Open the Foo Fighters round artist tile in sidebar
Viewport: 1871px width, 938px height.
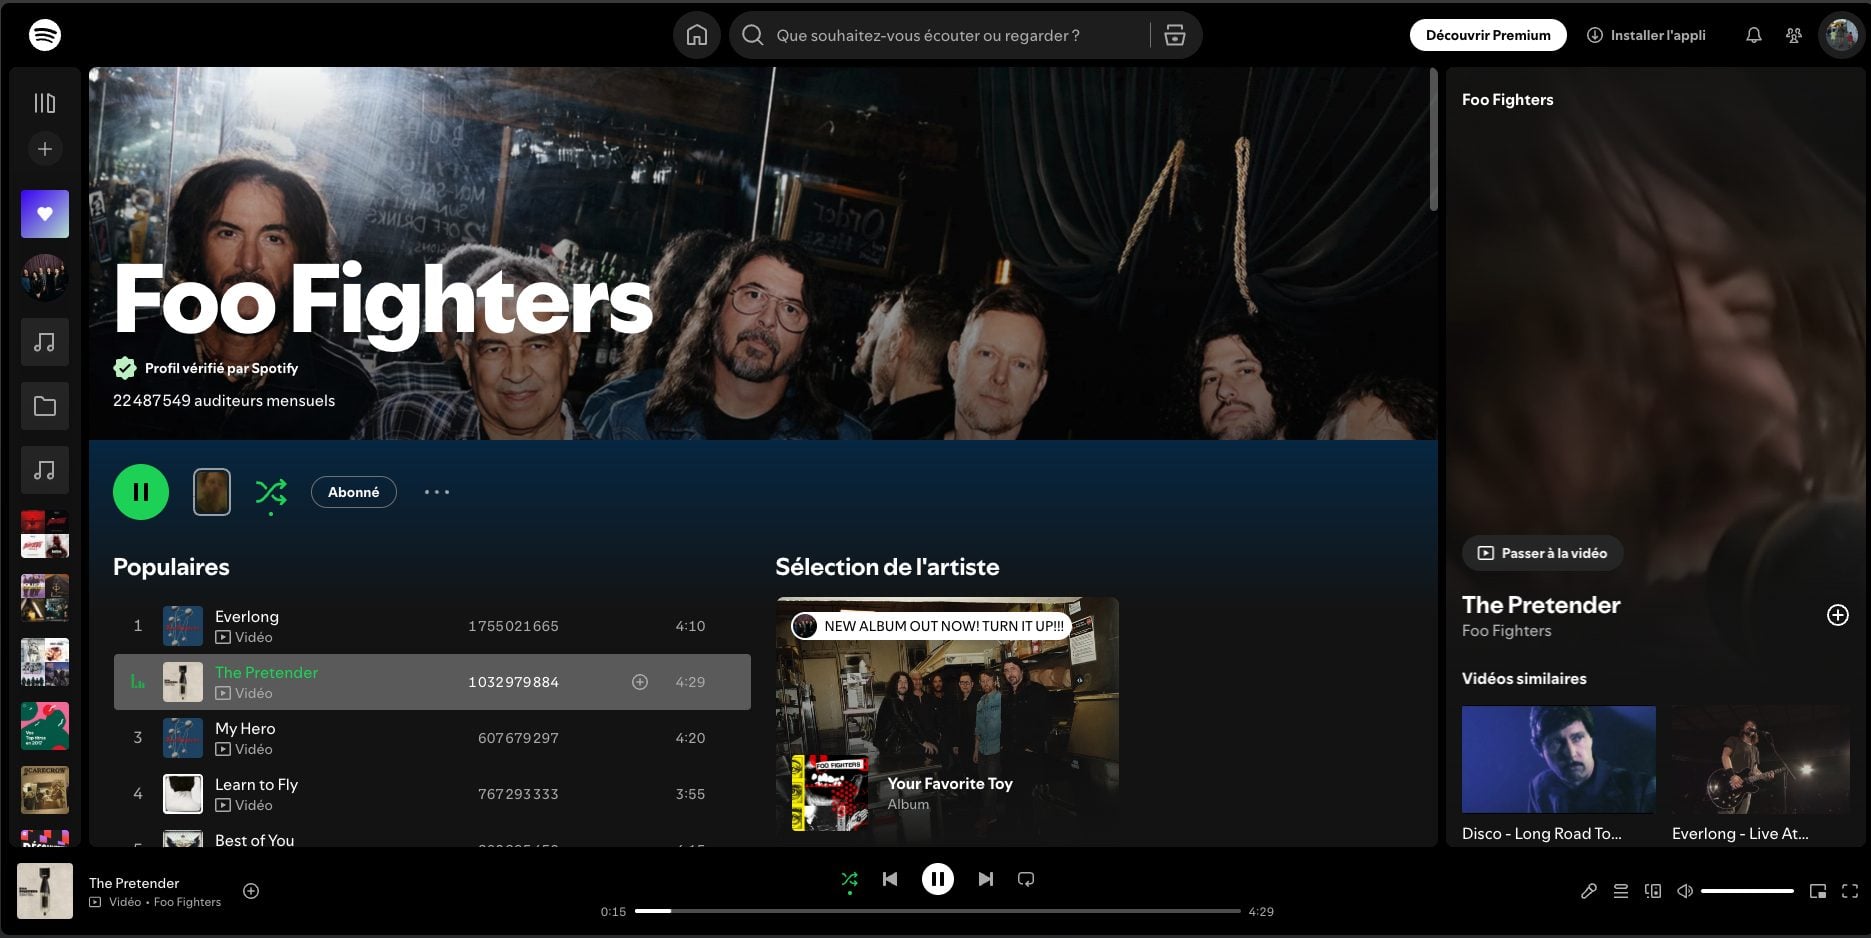click(45, 278)
